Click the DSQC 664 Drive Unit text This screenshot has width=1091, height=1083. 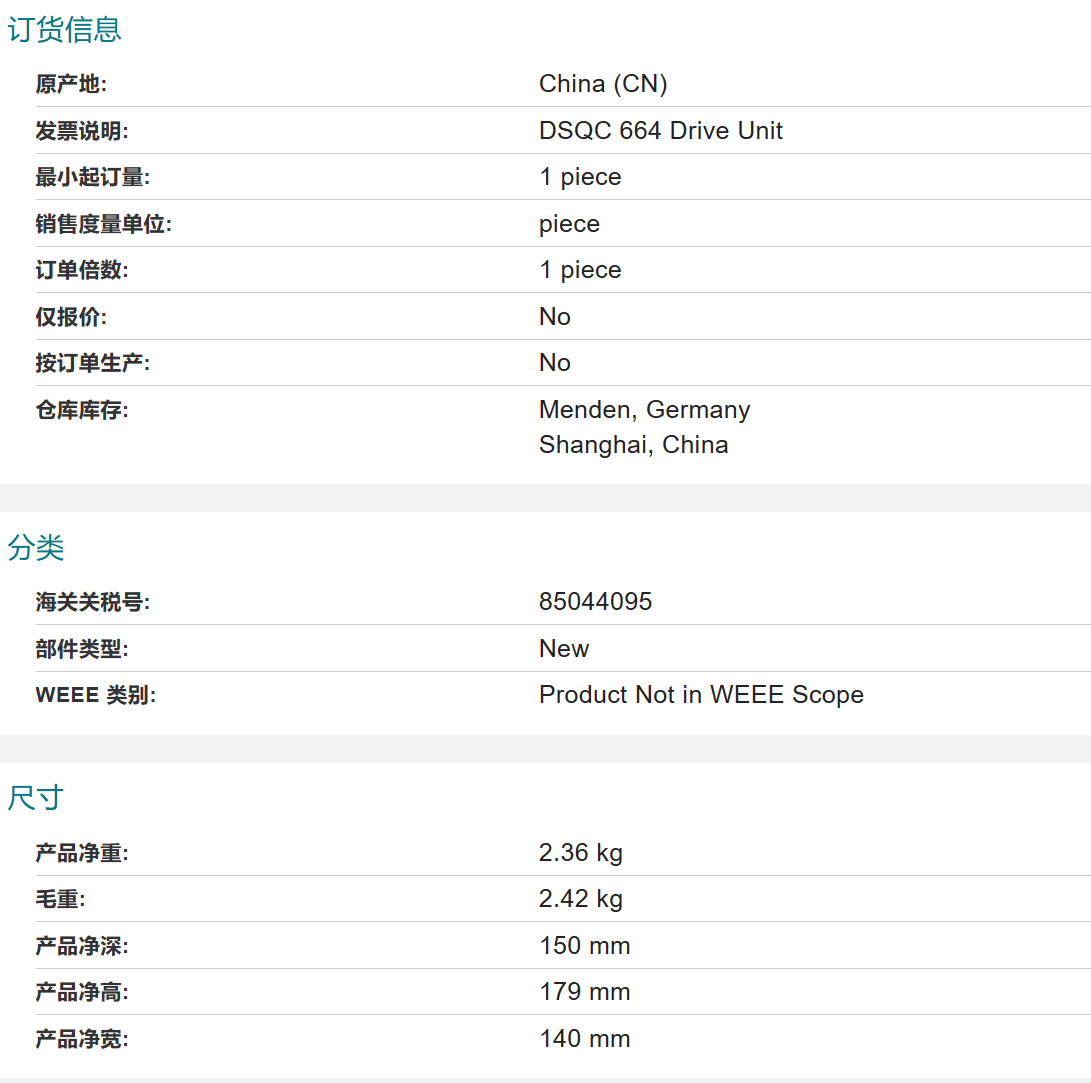pyautogui.click(x=661, y=131)
